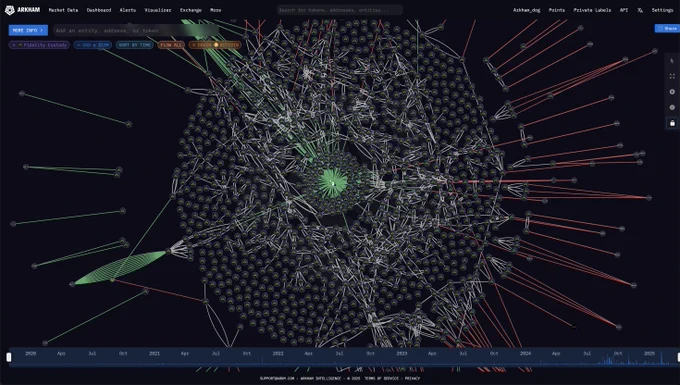The image size is (680, 385).
Task: Click the USD value filter chip
Action: (93, 45)
